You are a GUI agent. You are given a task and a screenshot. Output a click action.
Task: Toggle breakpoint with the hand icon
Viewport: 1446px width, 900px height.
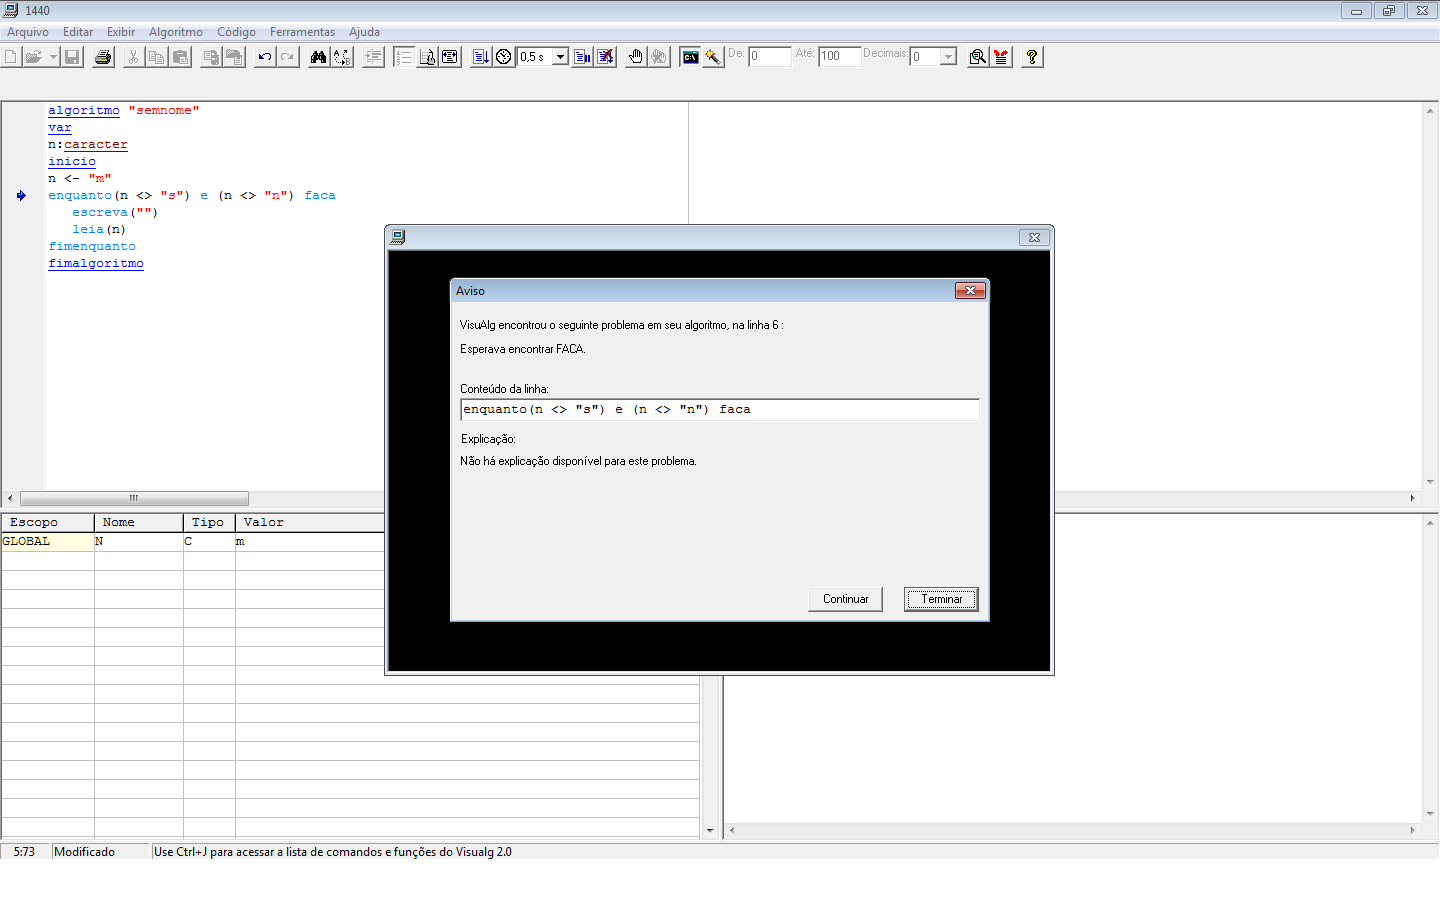coord(636,57)
